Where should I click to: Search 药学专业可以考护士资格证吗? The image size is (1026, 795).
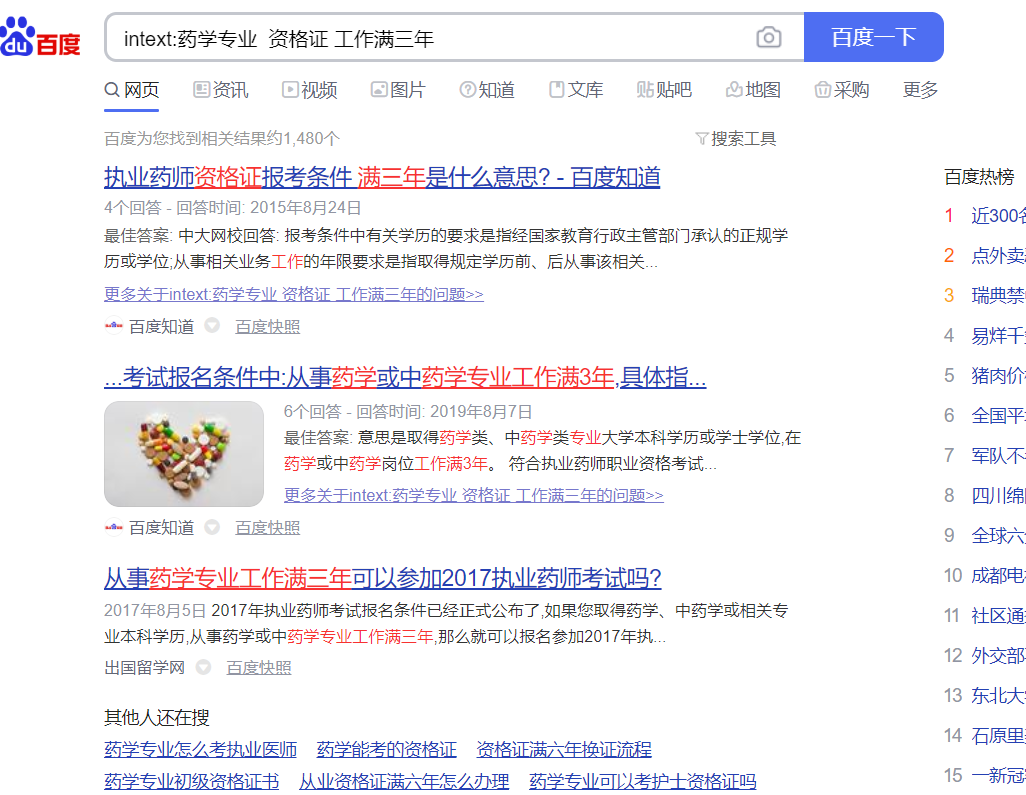point(643,781)
